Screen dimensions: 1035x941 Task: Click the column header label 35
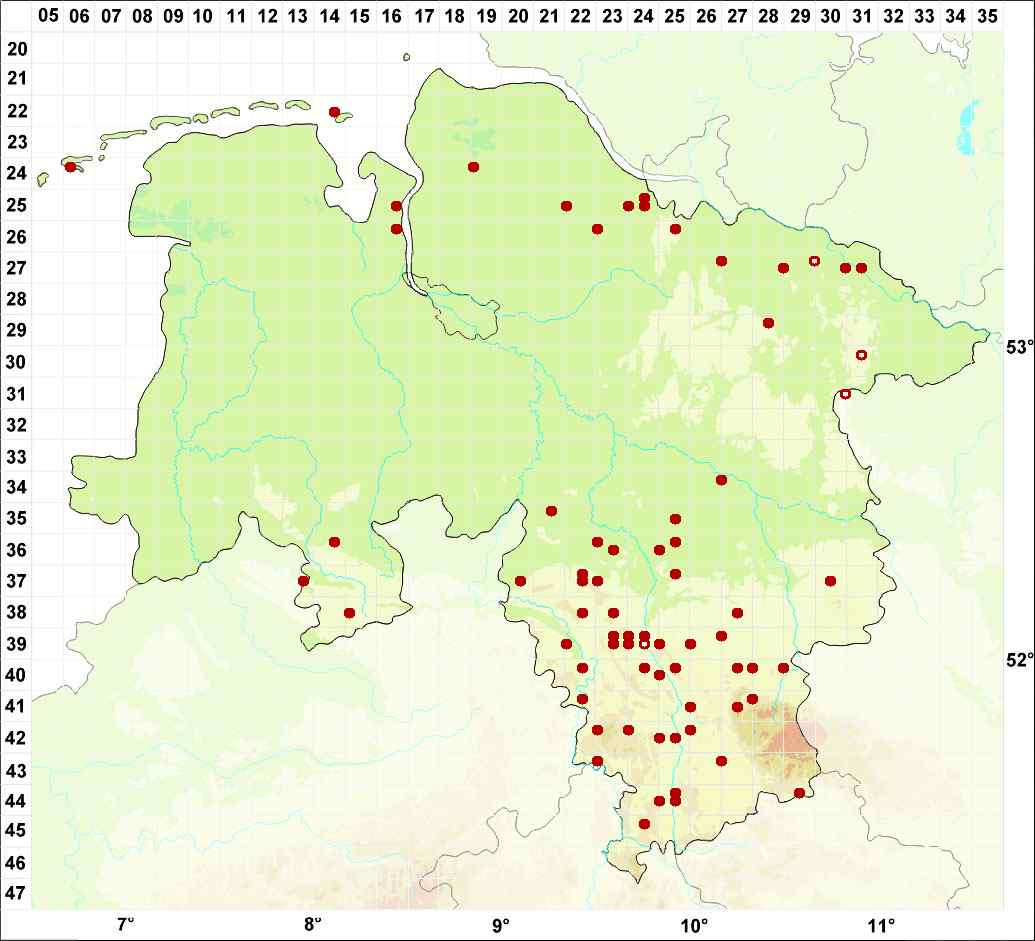987,15
